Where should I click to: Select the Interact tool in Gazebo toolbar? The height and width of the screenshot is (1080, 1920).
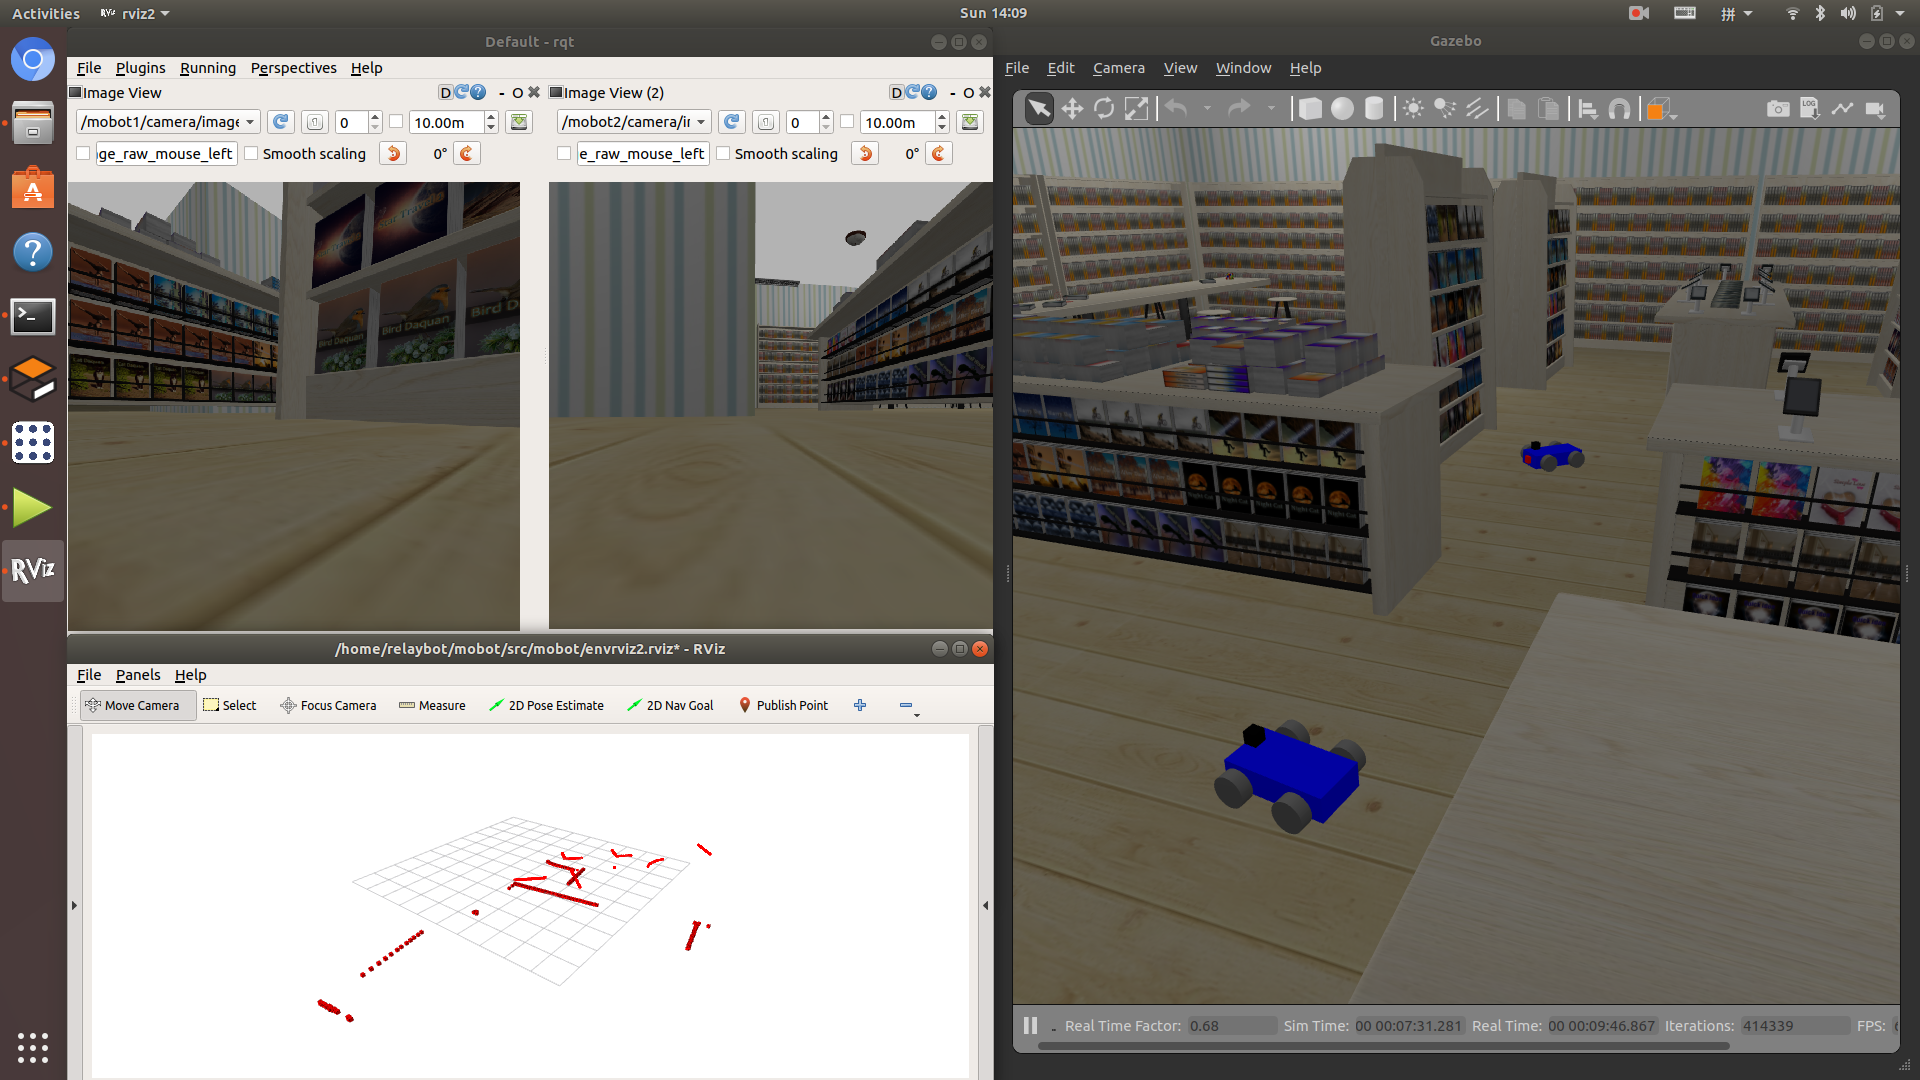tap(1040, 108)
